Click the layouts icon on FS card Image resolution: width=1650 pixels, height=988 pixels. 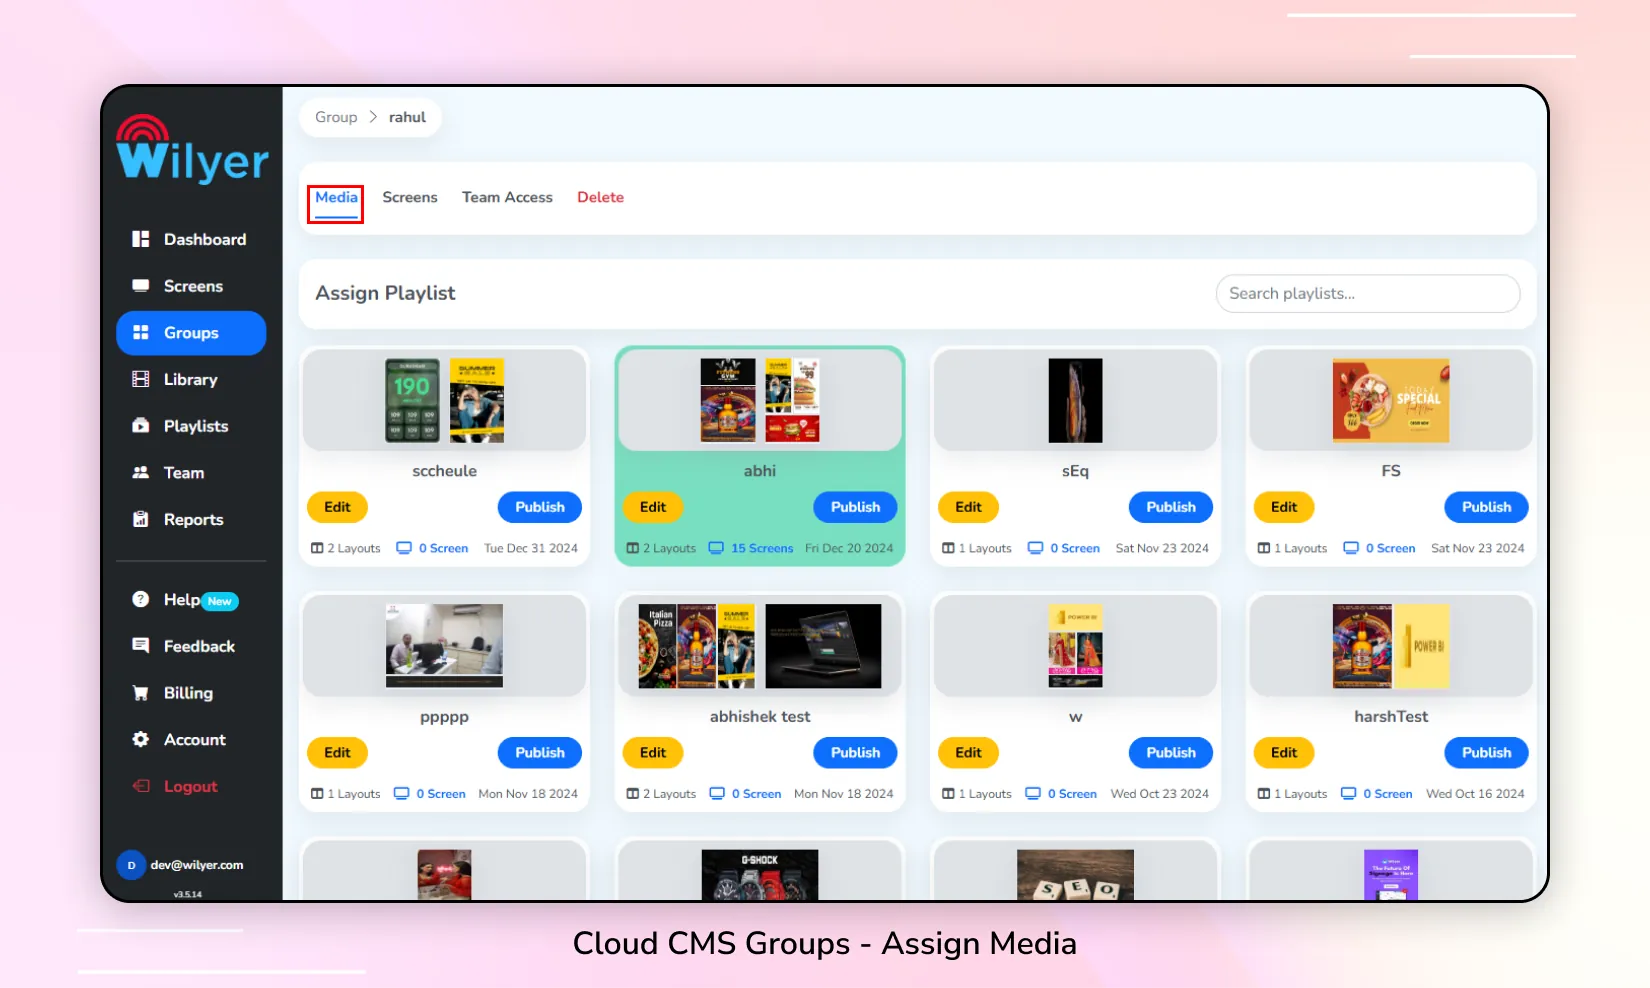[x=1264, y=548]
